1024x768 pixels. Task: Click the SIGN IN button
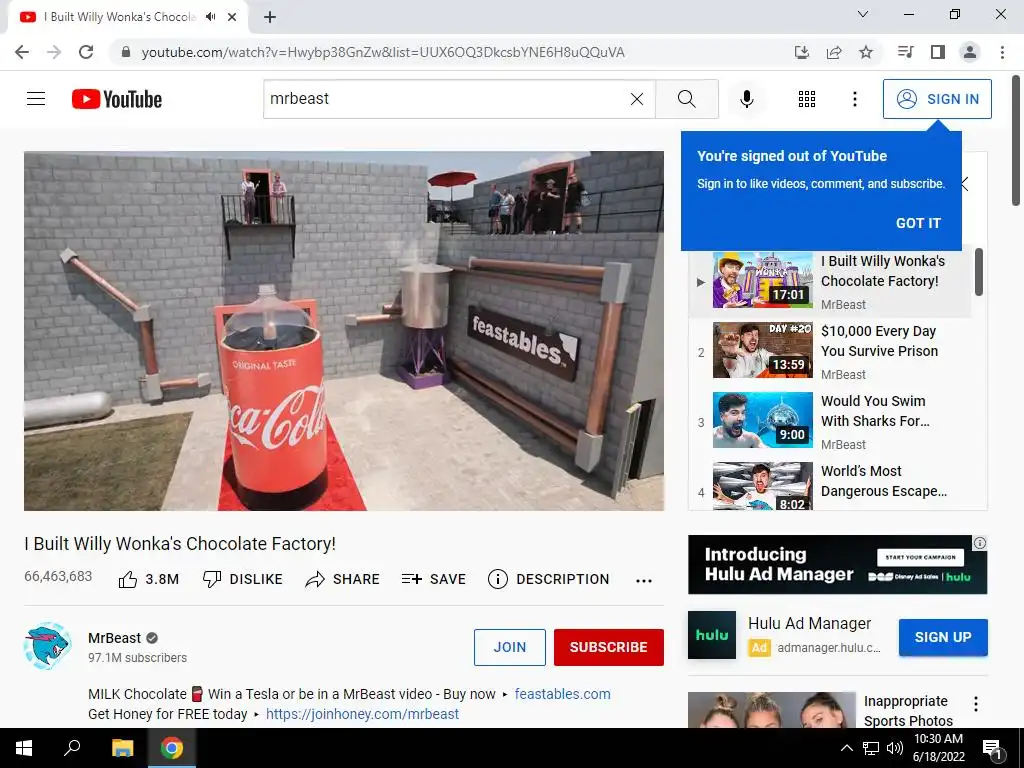pyautogui.click(x=936, y=99)
